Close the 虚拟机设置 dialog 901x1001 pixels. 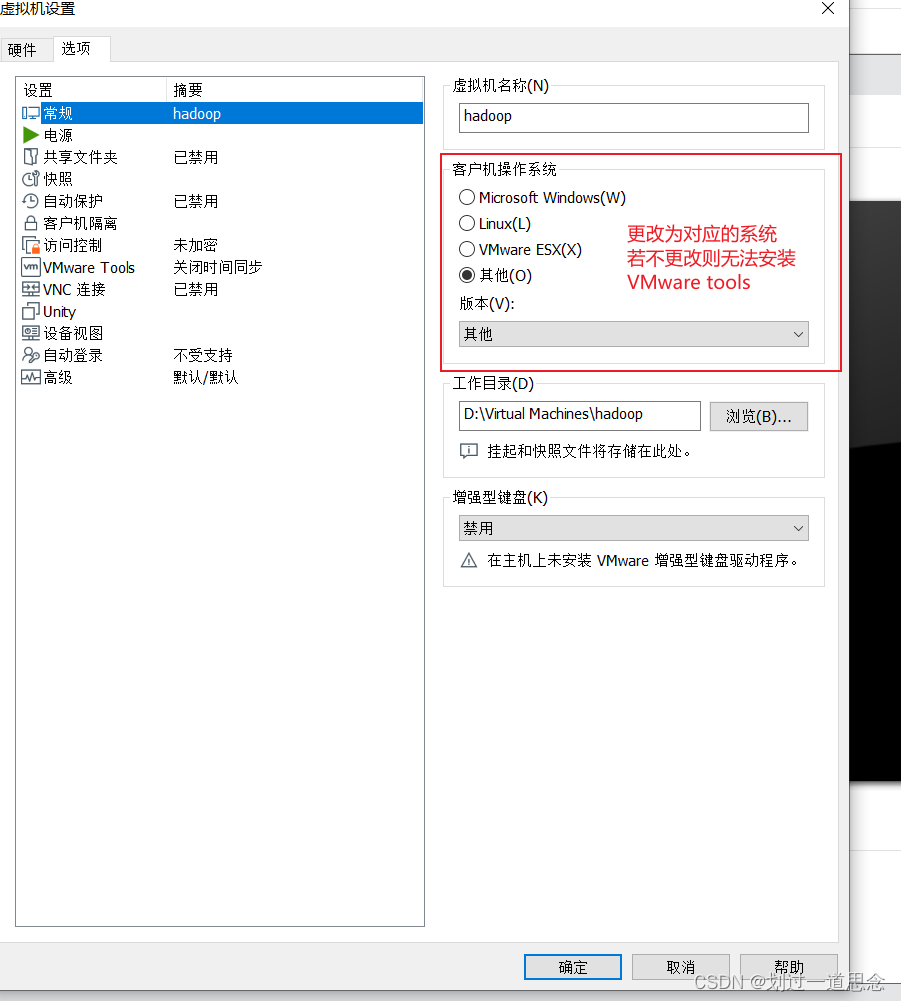click(828, 8)
